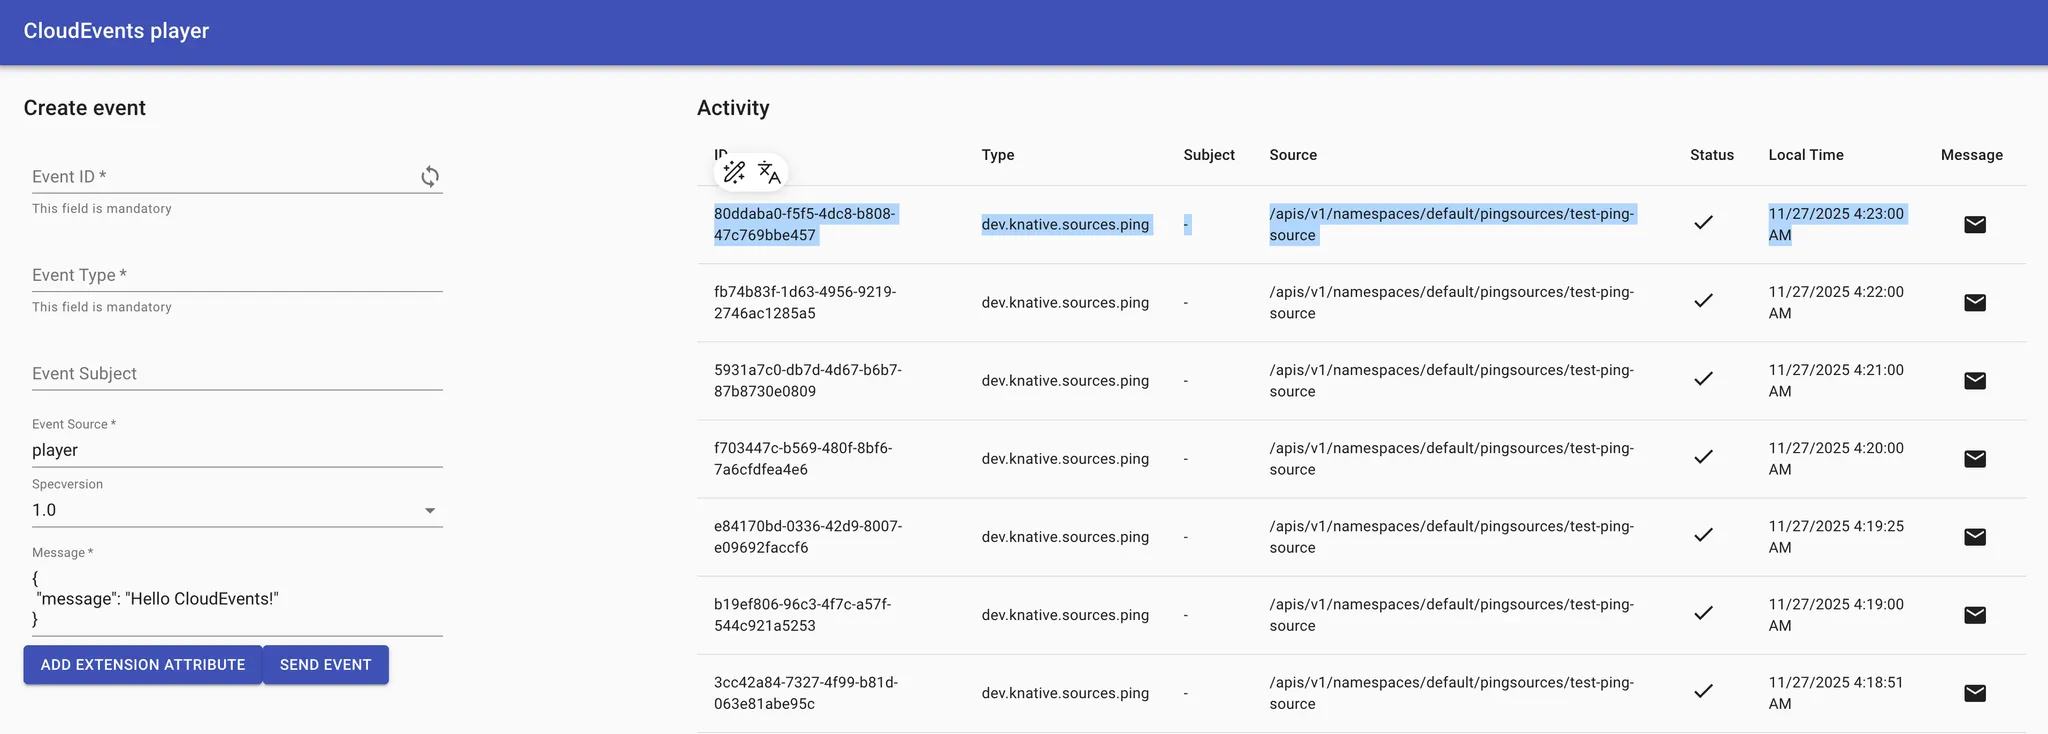This screenshot has width=2048, height=734.
Task: Click the Send Event button
Action: tap(325, 665)
